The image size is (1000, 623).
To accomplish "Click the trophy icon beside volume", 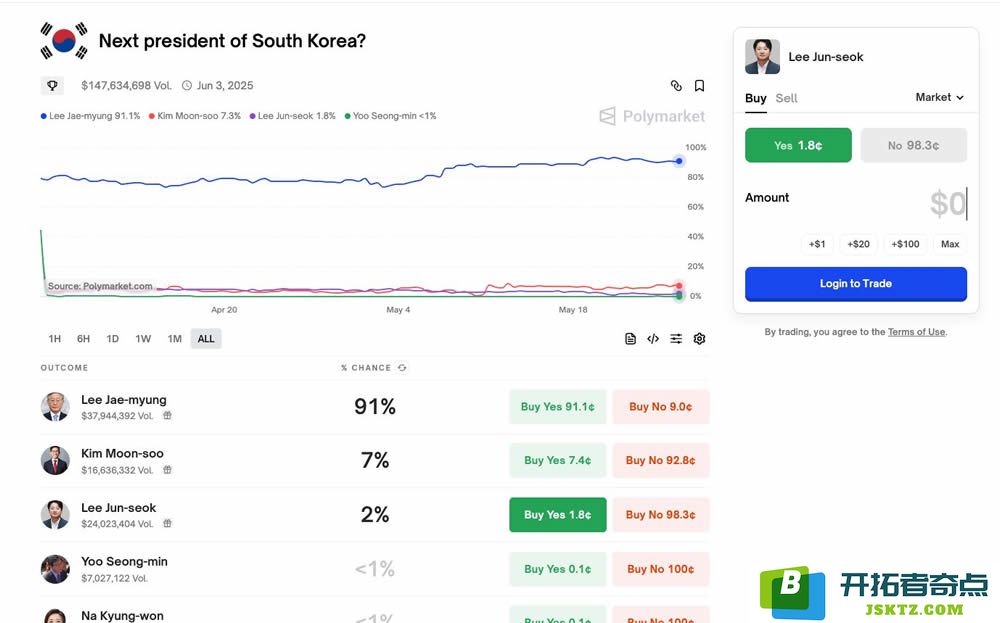I will [52, 85].
